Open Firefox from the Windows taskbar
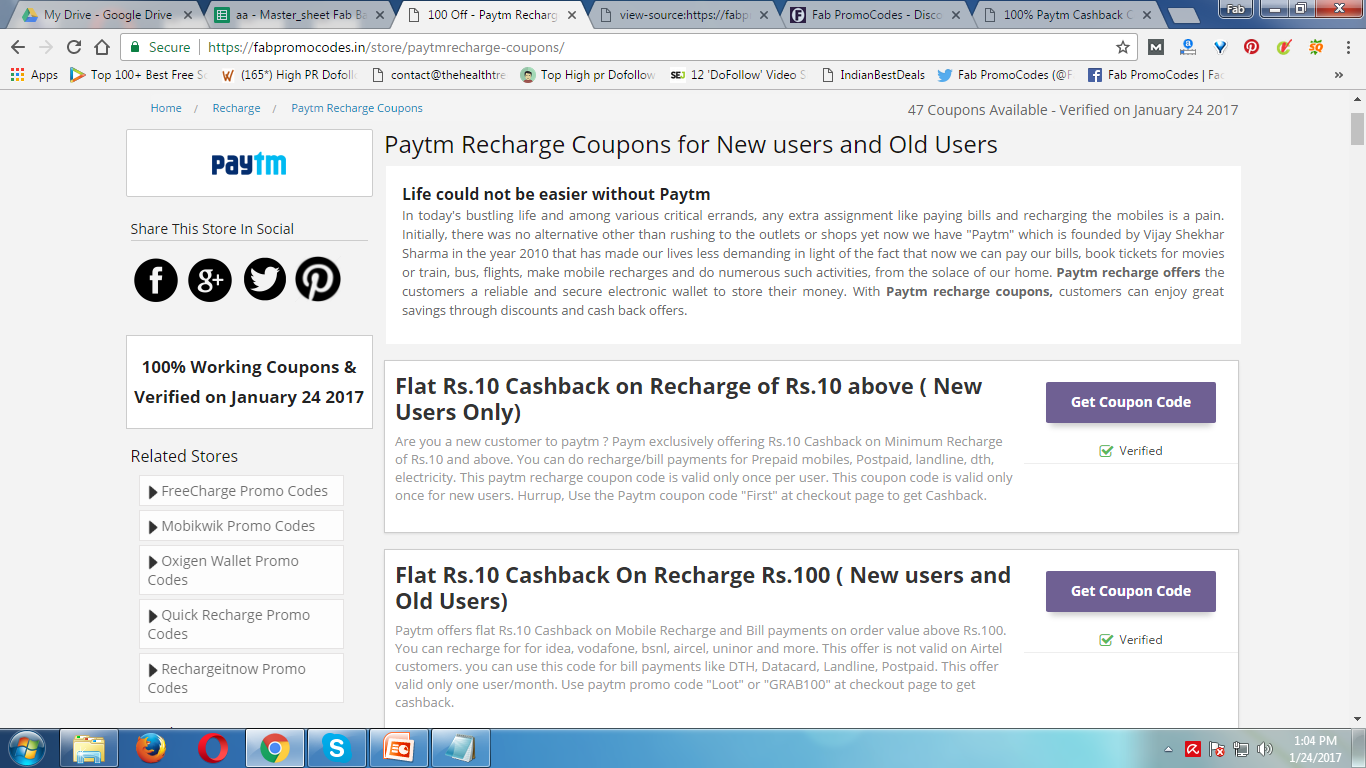Image resolution: width=1366 pixels, height=768 pixels. (x=151, y=748)
